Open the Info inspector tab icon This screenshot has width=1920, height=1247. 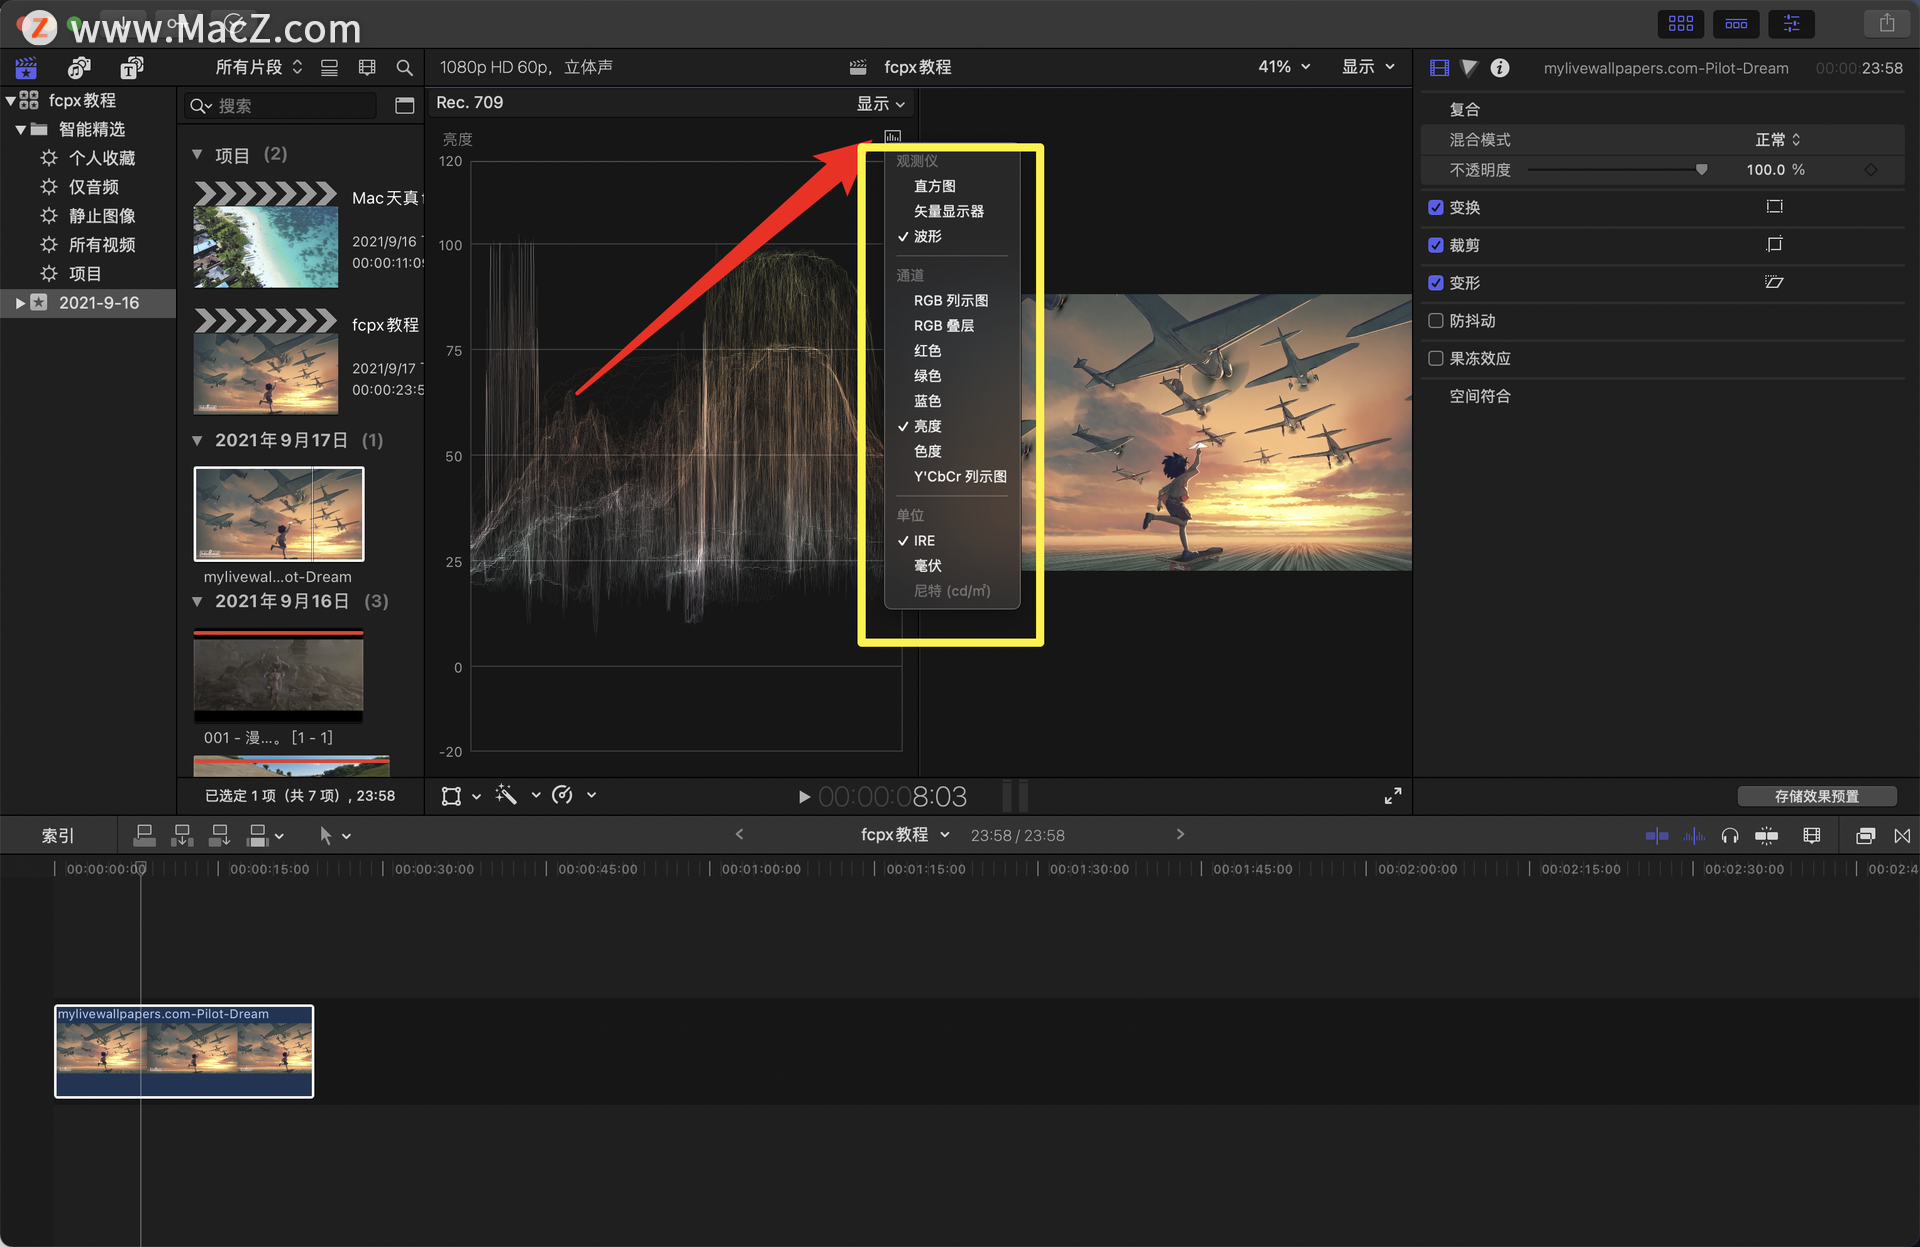tap(1500, 68)
